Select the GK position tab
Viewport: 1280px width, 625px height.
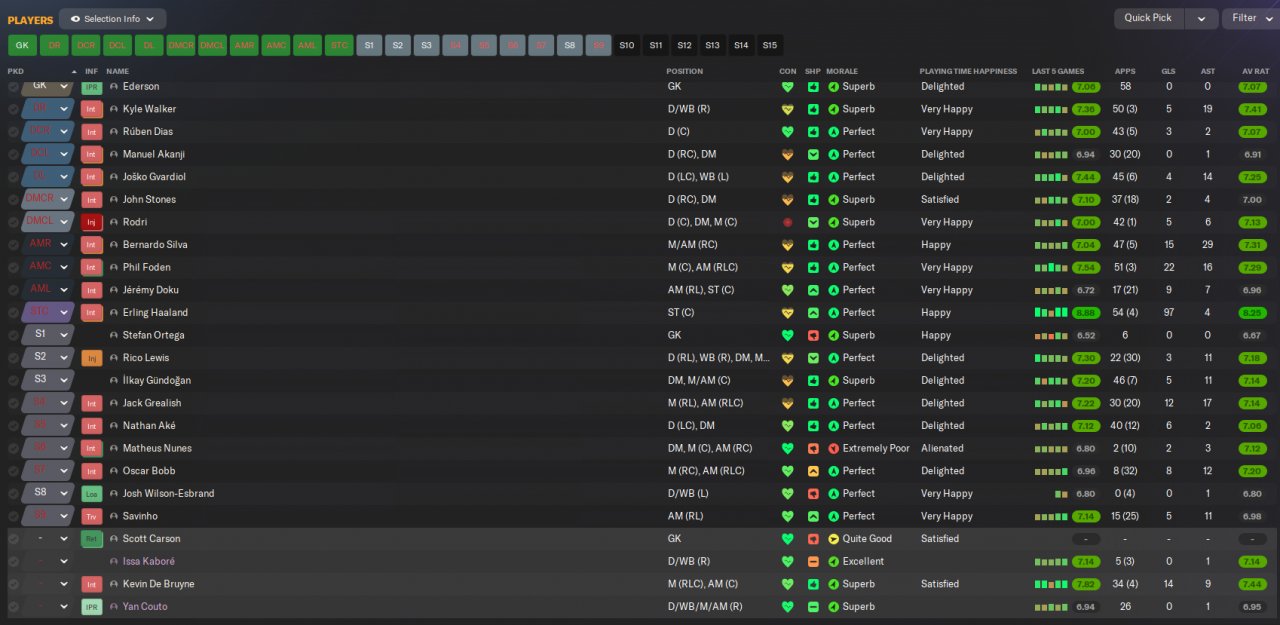click(22, 45)
